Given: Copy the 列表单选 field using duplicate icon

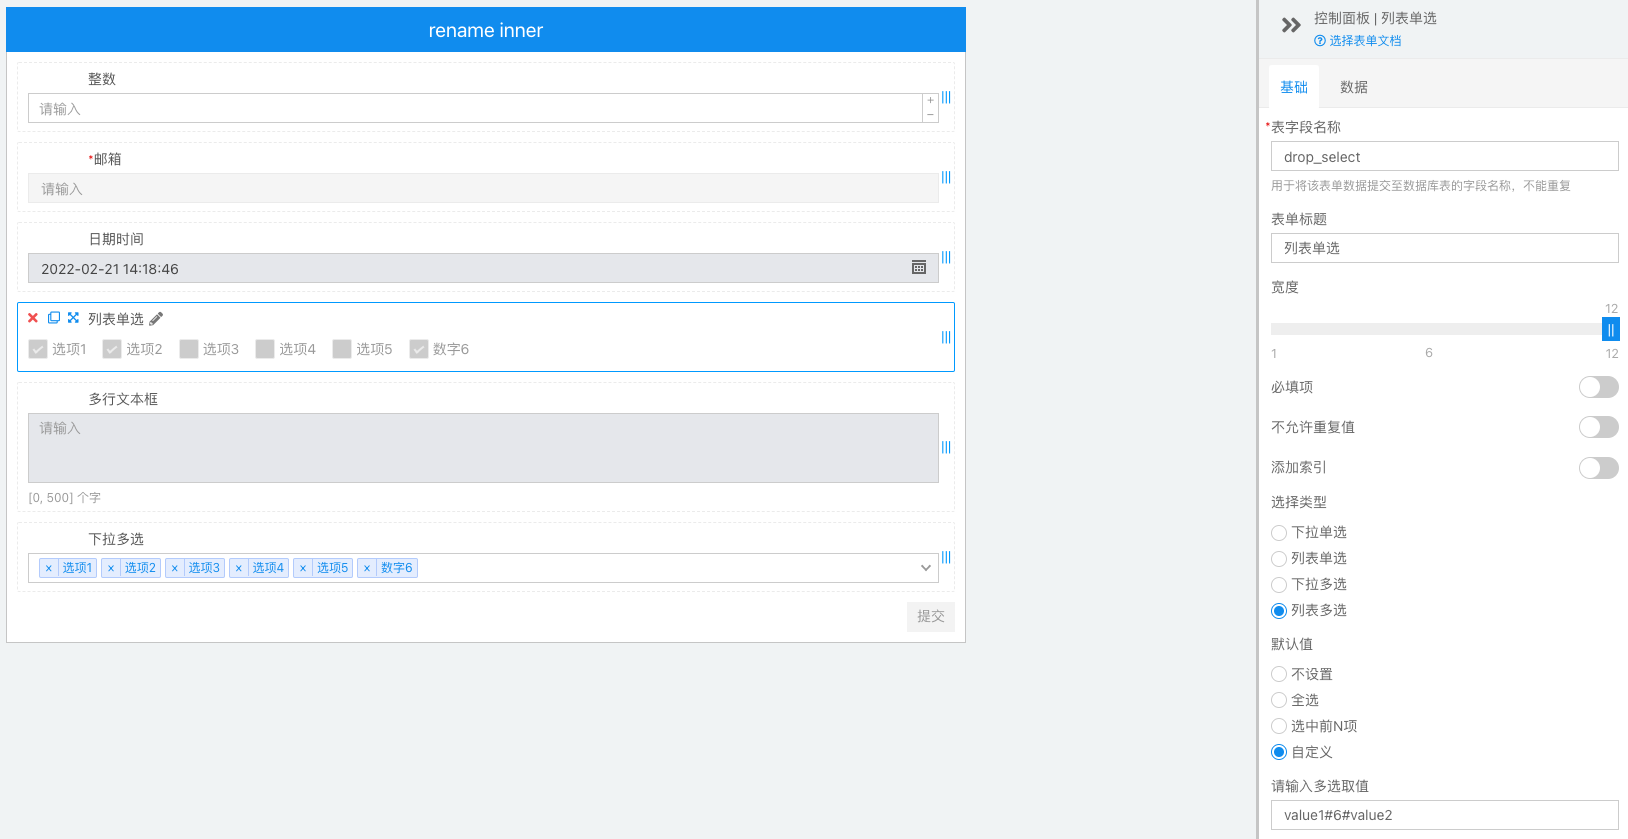Looking at the screenshot, I should pos(54,318).
